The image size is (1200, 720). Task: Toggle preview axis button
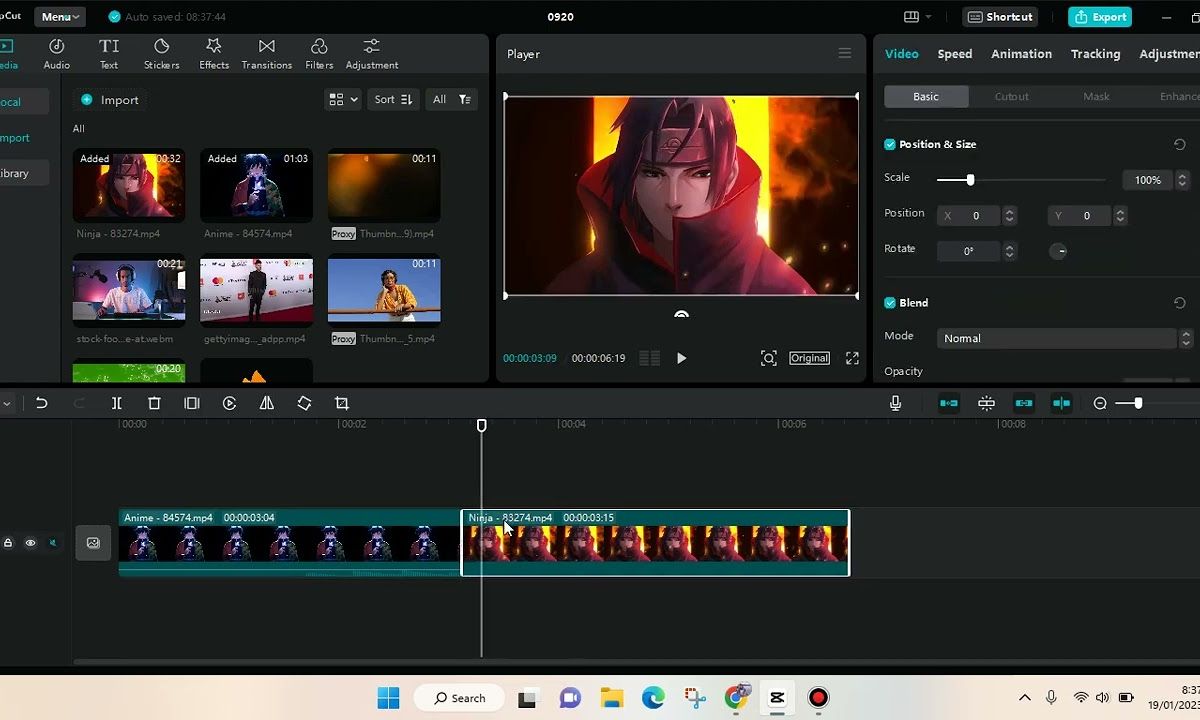tap(1061, 403)
